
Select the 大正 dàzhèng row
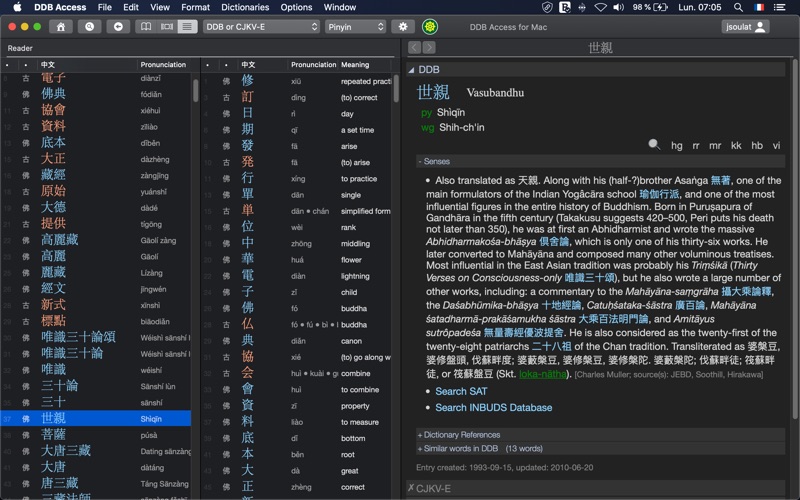tap(96, 159)
